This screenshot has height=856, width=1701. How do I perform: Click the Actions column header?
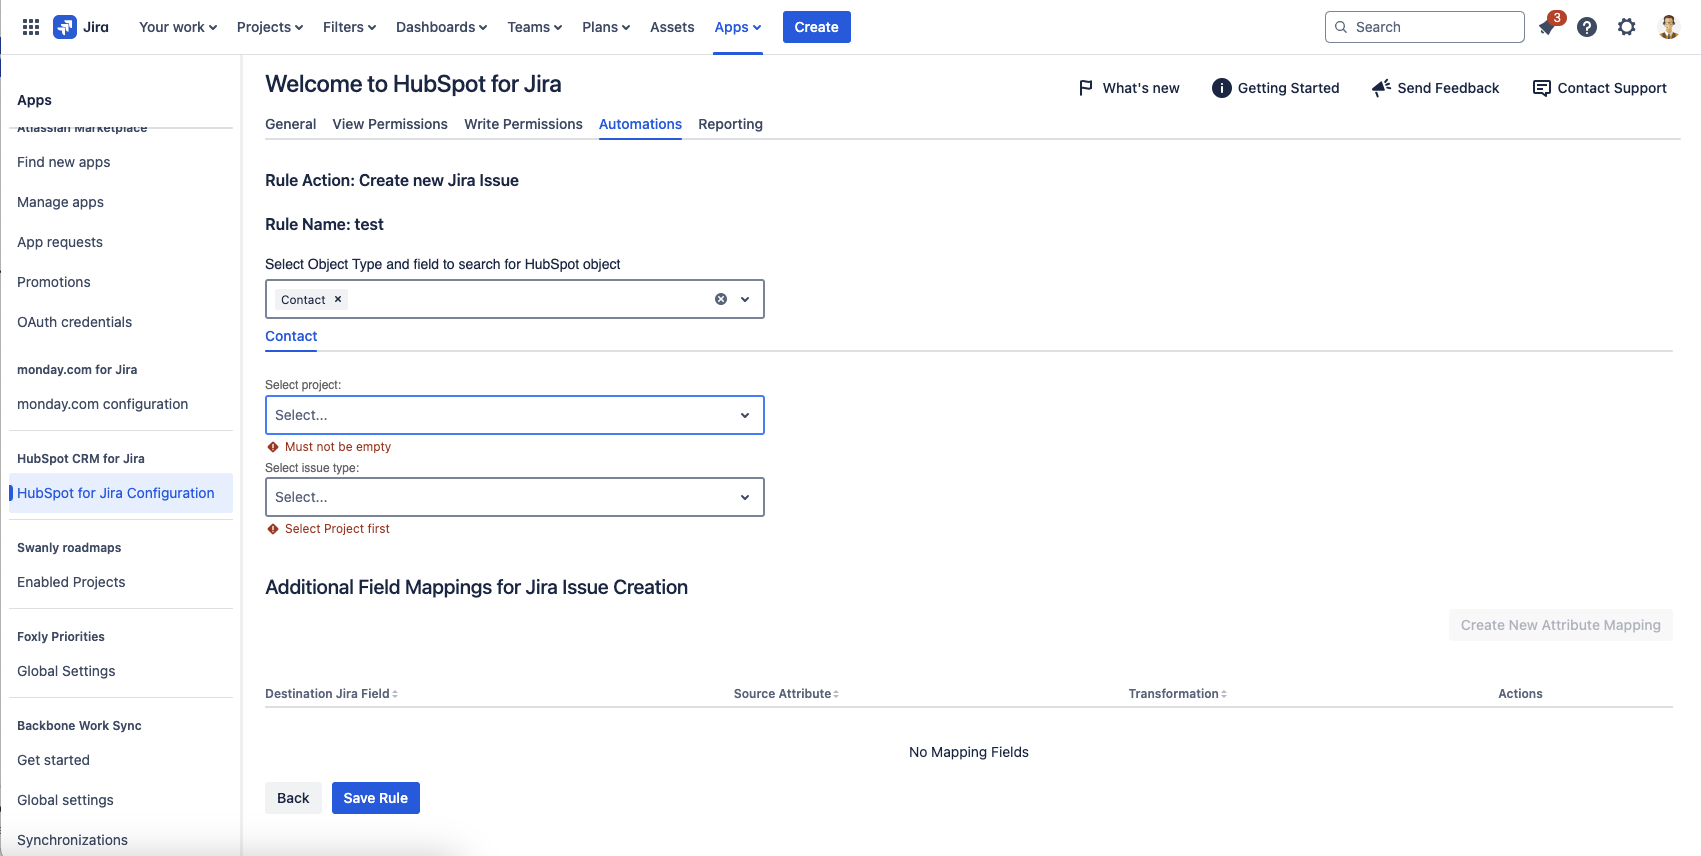tap(1520, 694)
